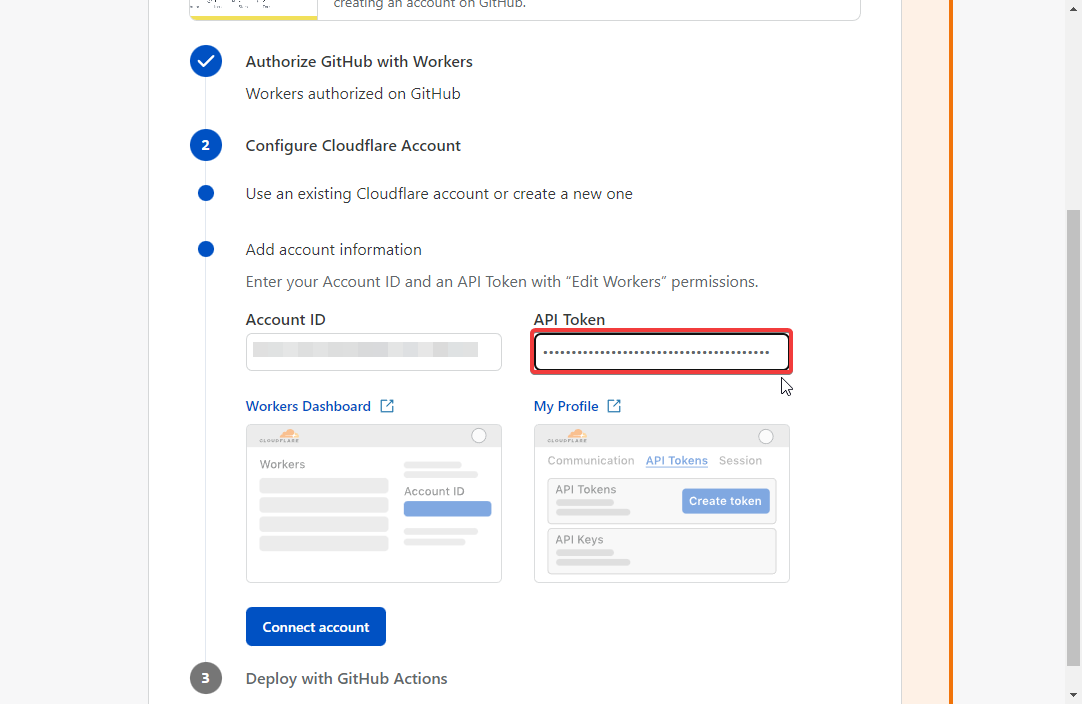
Task: Click the completed step checkmark icon
Action: (x=206, y=61)
